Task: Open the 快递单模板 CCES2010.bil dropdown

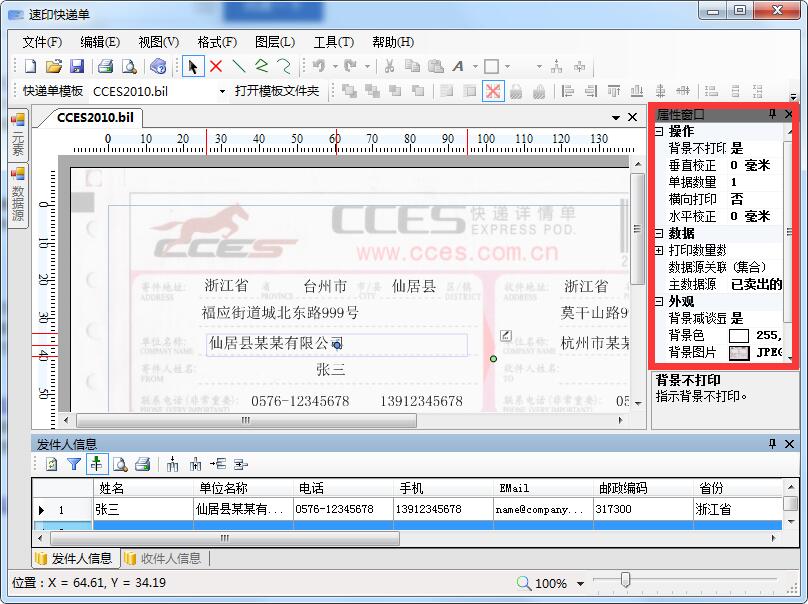Action: coord(222,91)
